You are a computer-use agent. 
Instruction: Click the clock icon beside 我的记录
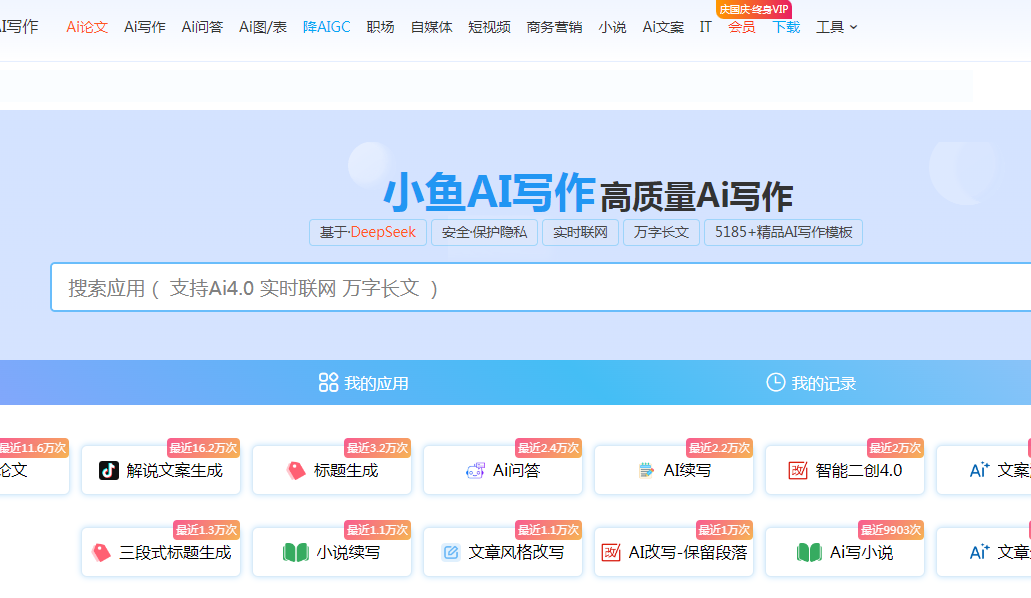776,382
